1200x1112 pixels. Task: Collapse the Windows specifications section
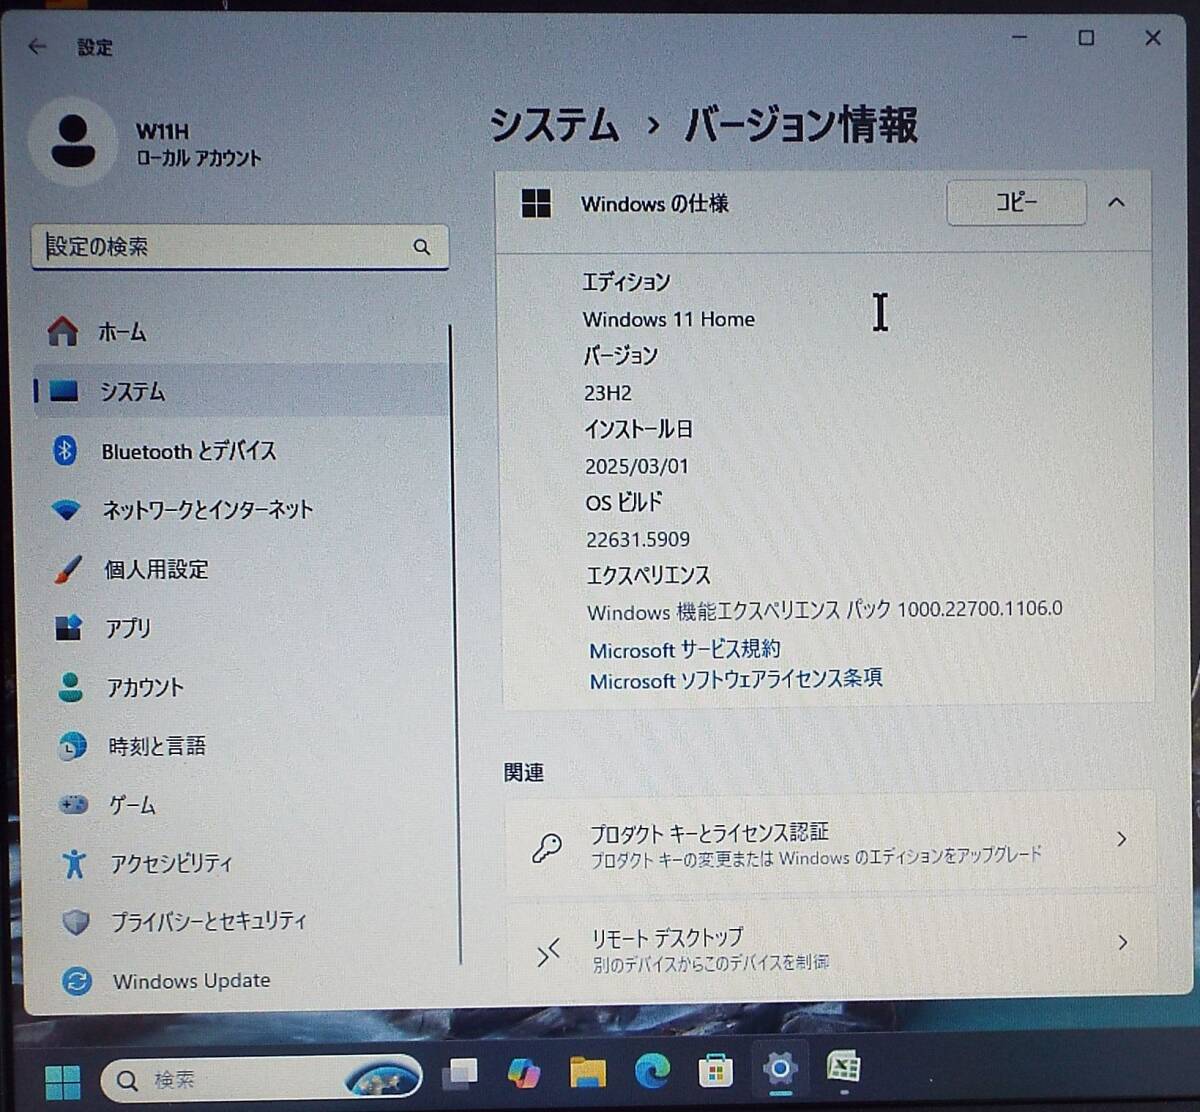click(1117, 203)
